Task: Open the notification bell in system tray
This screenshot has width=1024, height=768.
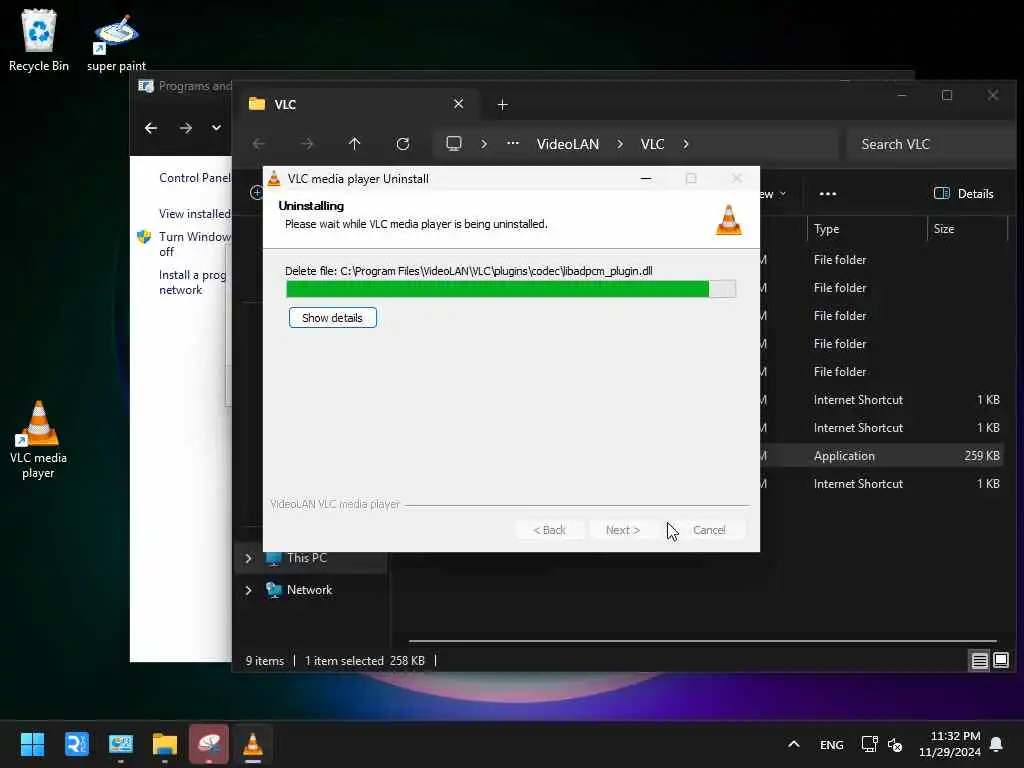Action: click(x=997, y=744)
